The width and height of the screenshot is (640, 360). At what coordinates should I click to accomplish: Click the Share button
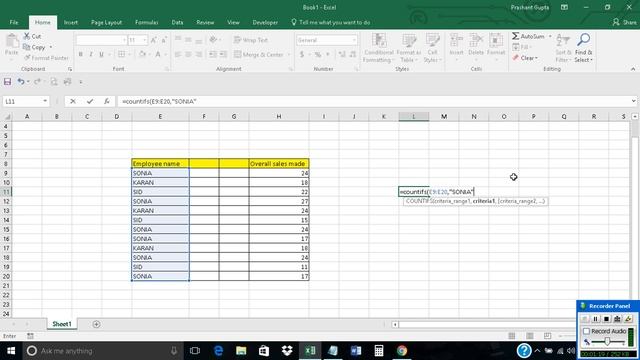(624, 22)
